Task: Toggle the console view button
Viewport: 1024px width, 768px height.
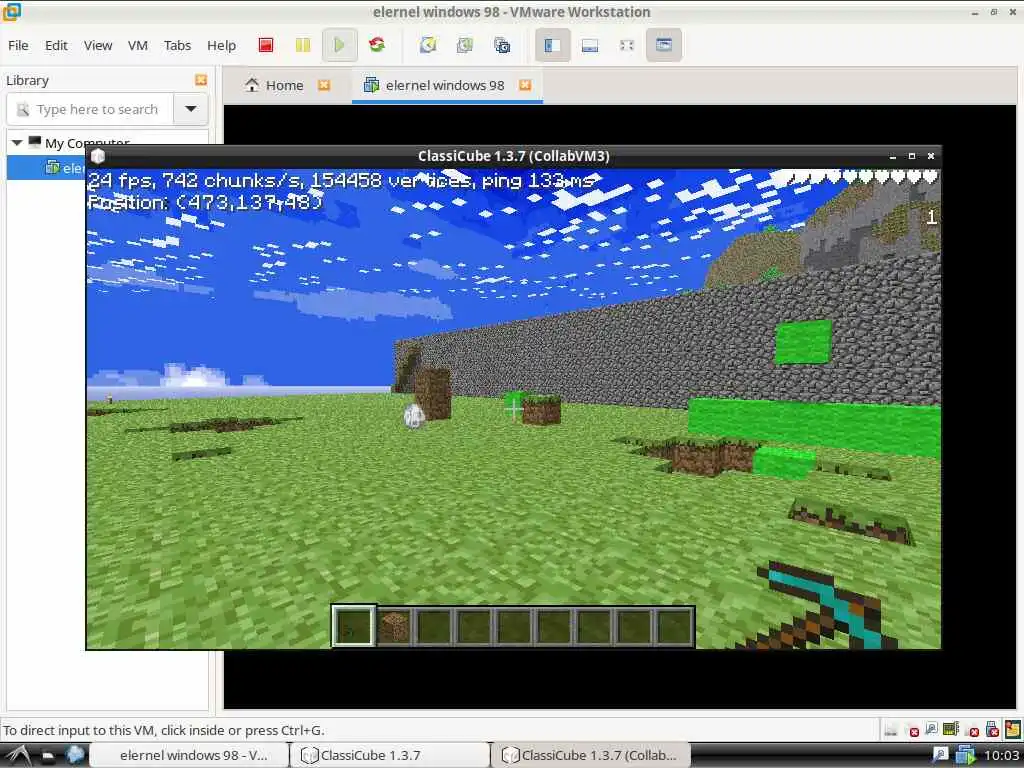Action: (664, 45)
